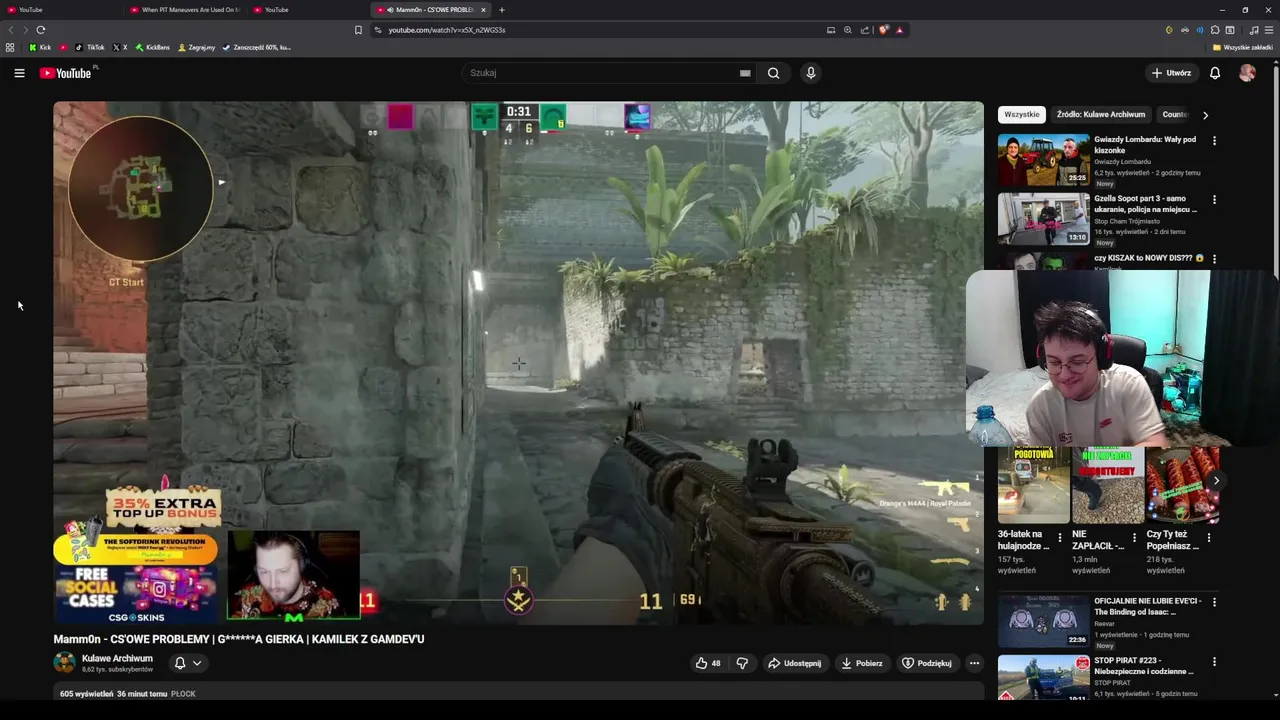Select the Counter filter chip
The width and height of the screenshot is (1280, 720).
(1174, 115)
